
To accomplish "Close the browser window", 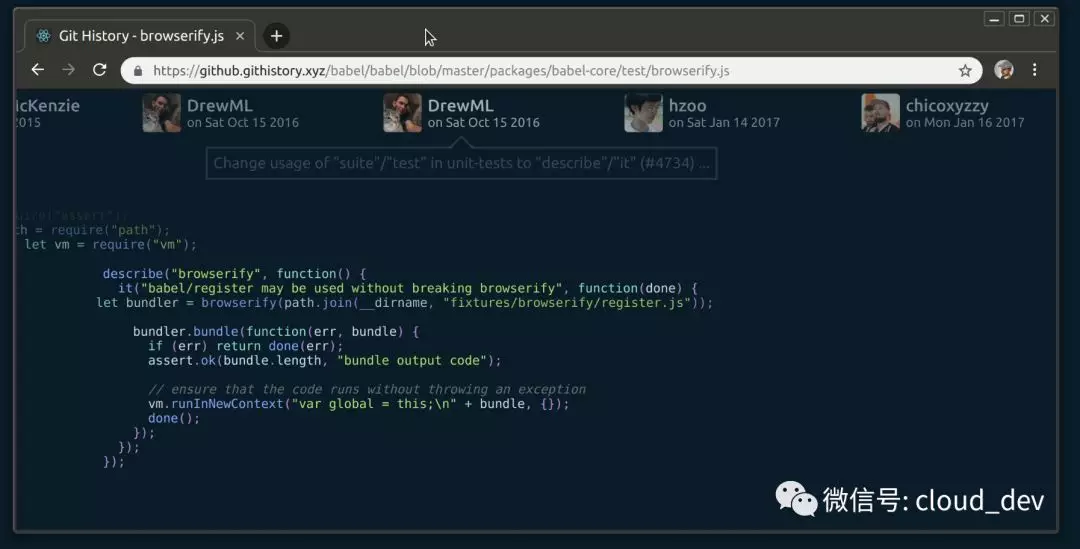I will [1045, 19].
